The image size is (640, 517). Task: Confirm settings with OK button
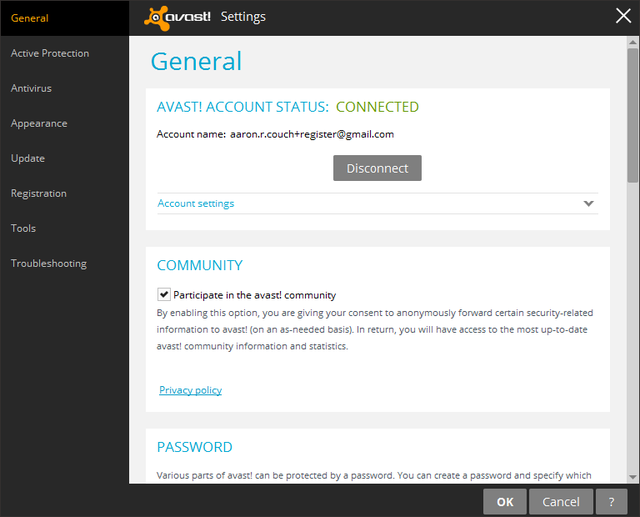point(505,501)
